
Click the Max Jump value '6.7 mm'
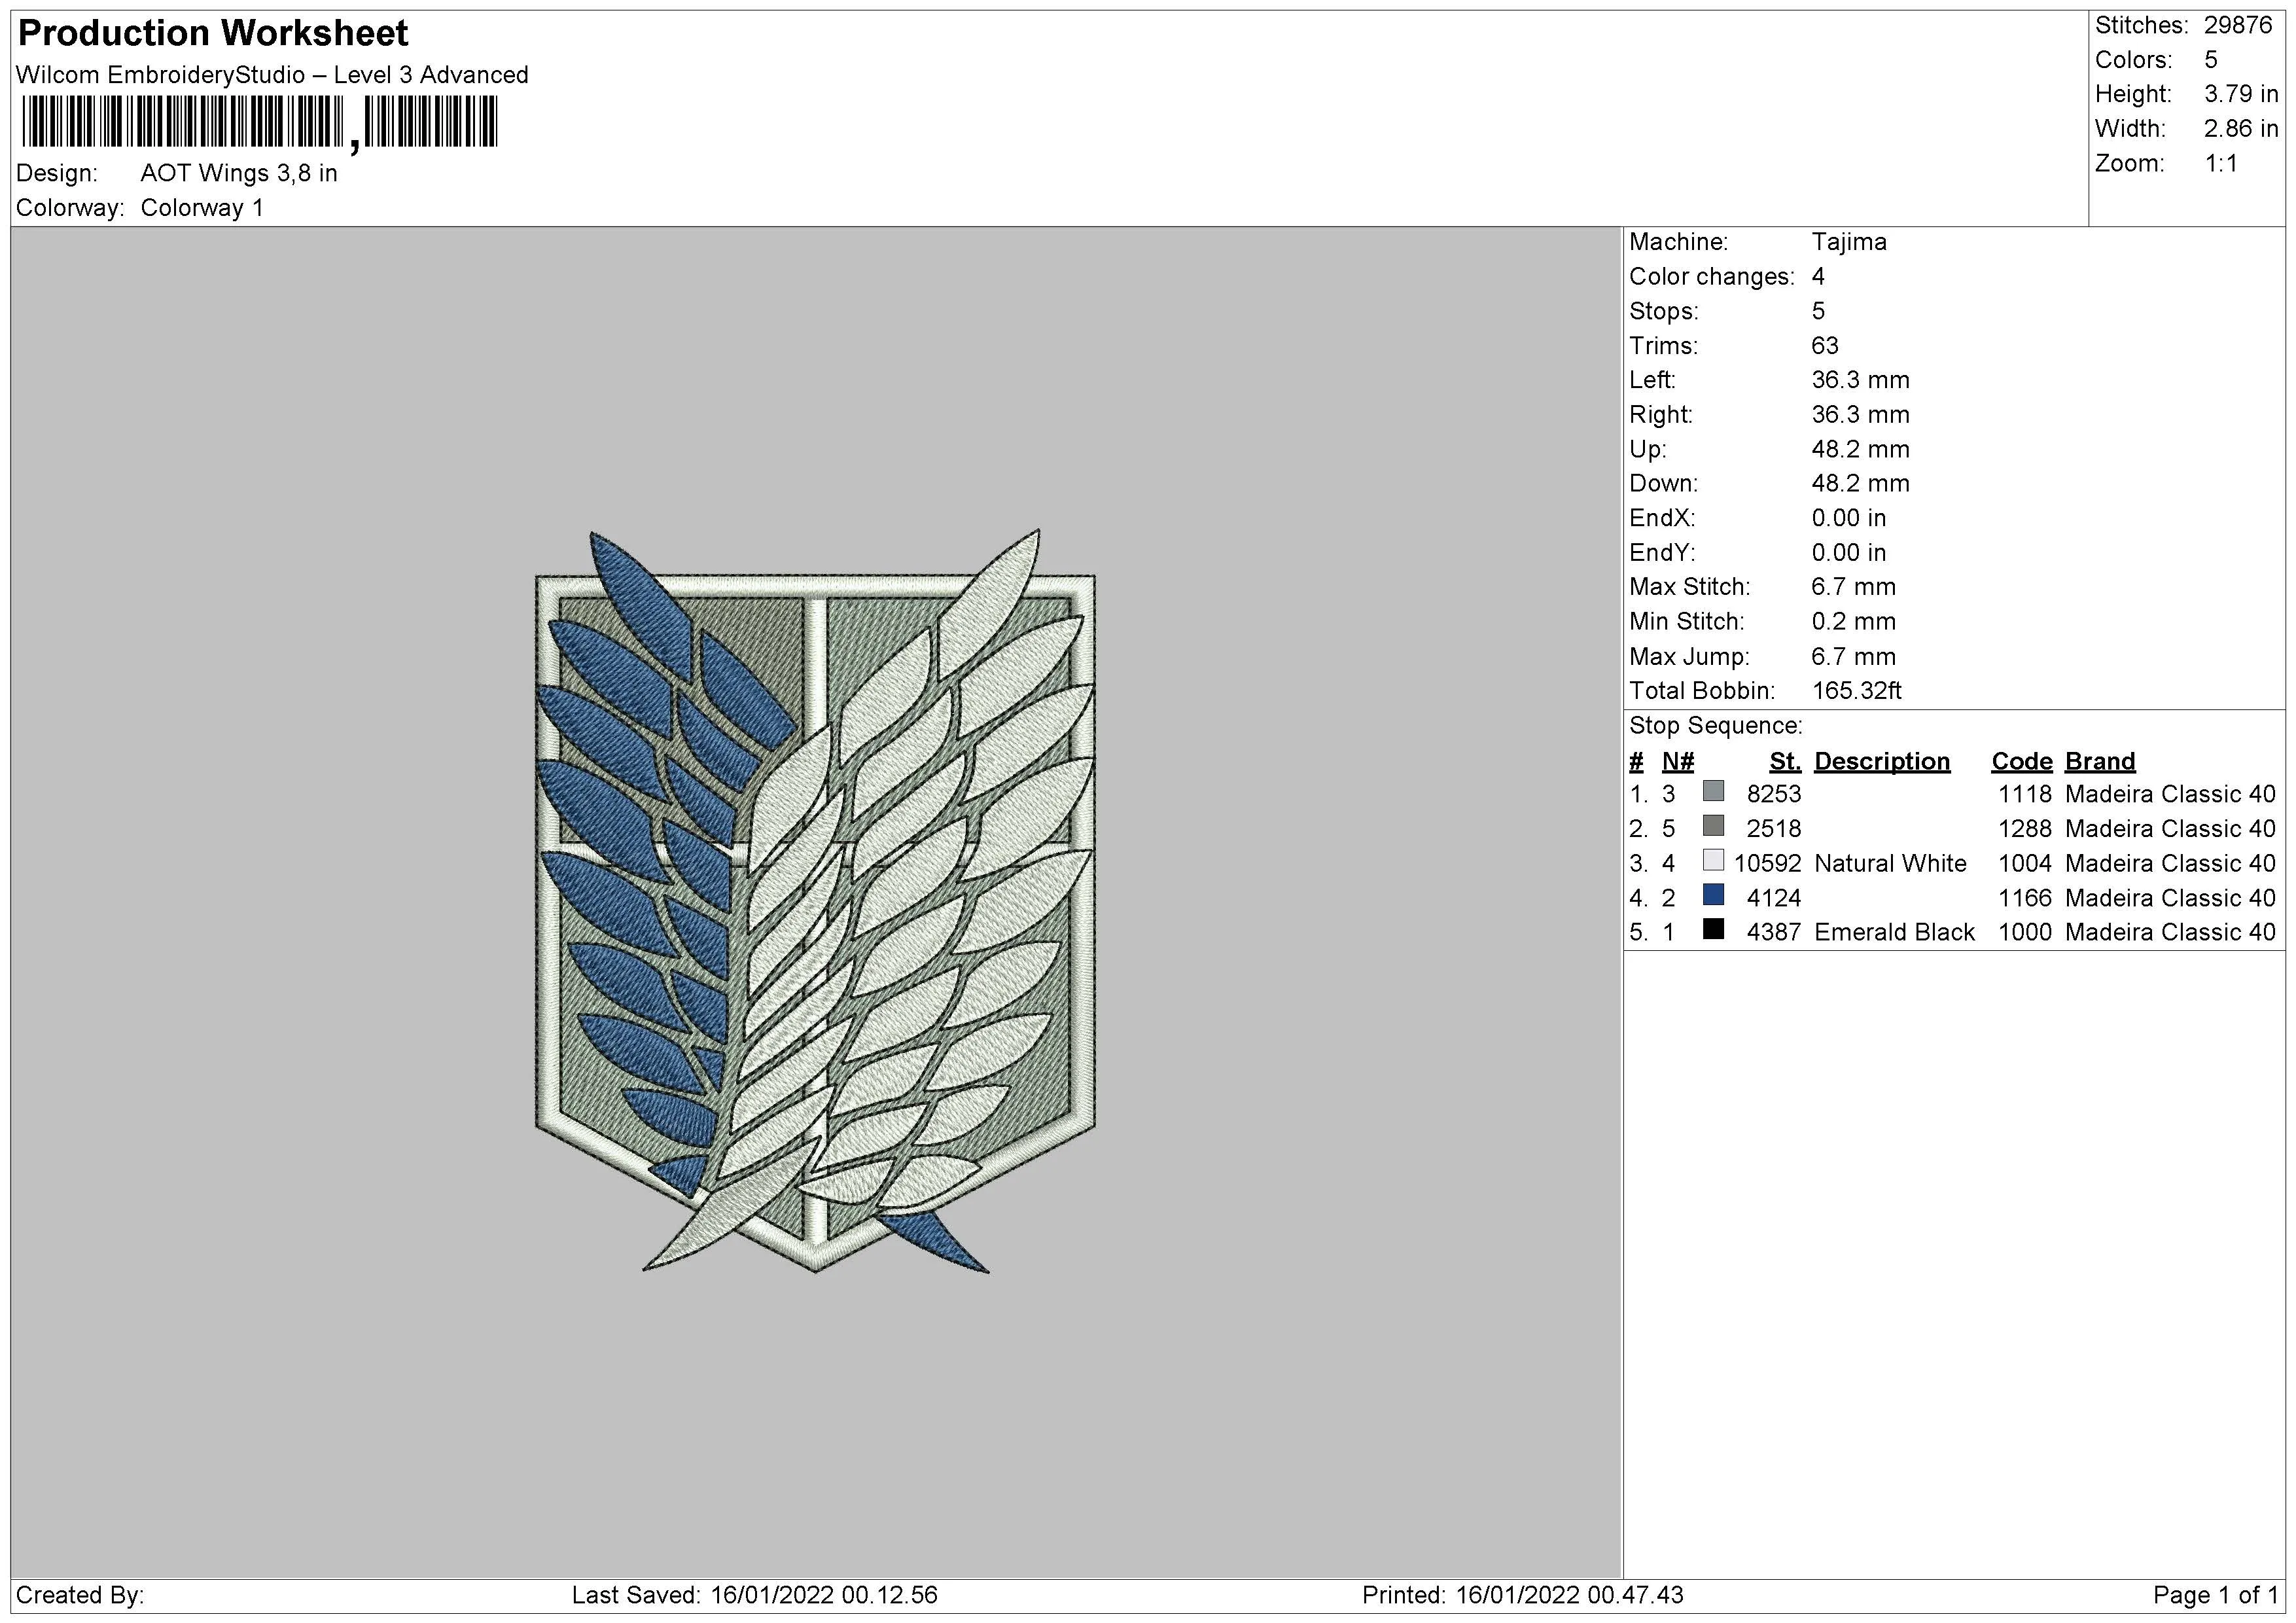[x=1853, y=657]
